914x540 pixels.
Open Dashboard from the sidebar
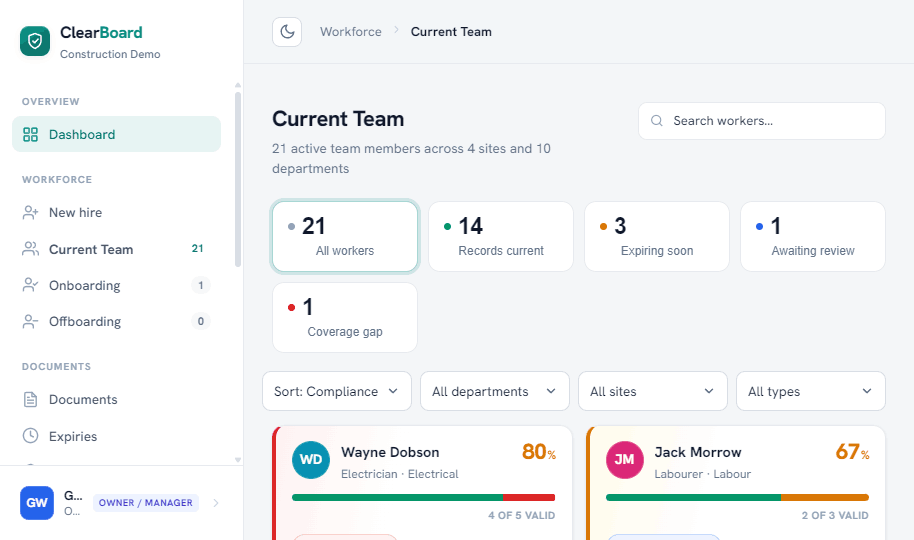[117, 134]
